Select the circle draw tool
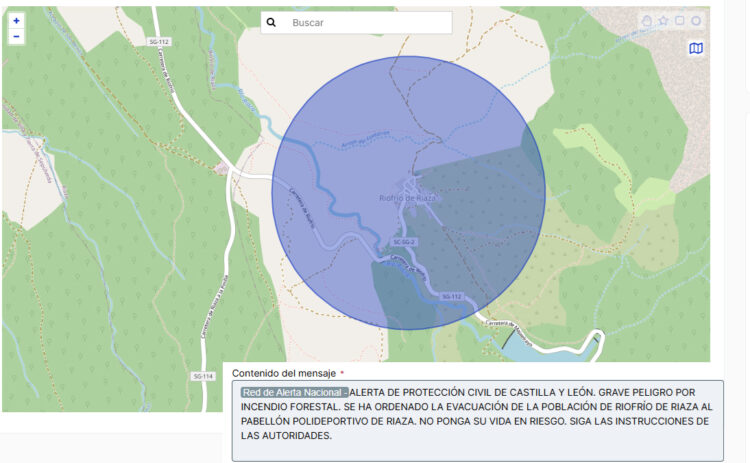The width and height of the screenshot is (750, 463). [x=696, y=20]
